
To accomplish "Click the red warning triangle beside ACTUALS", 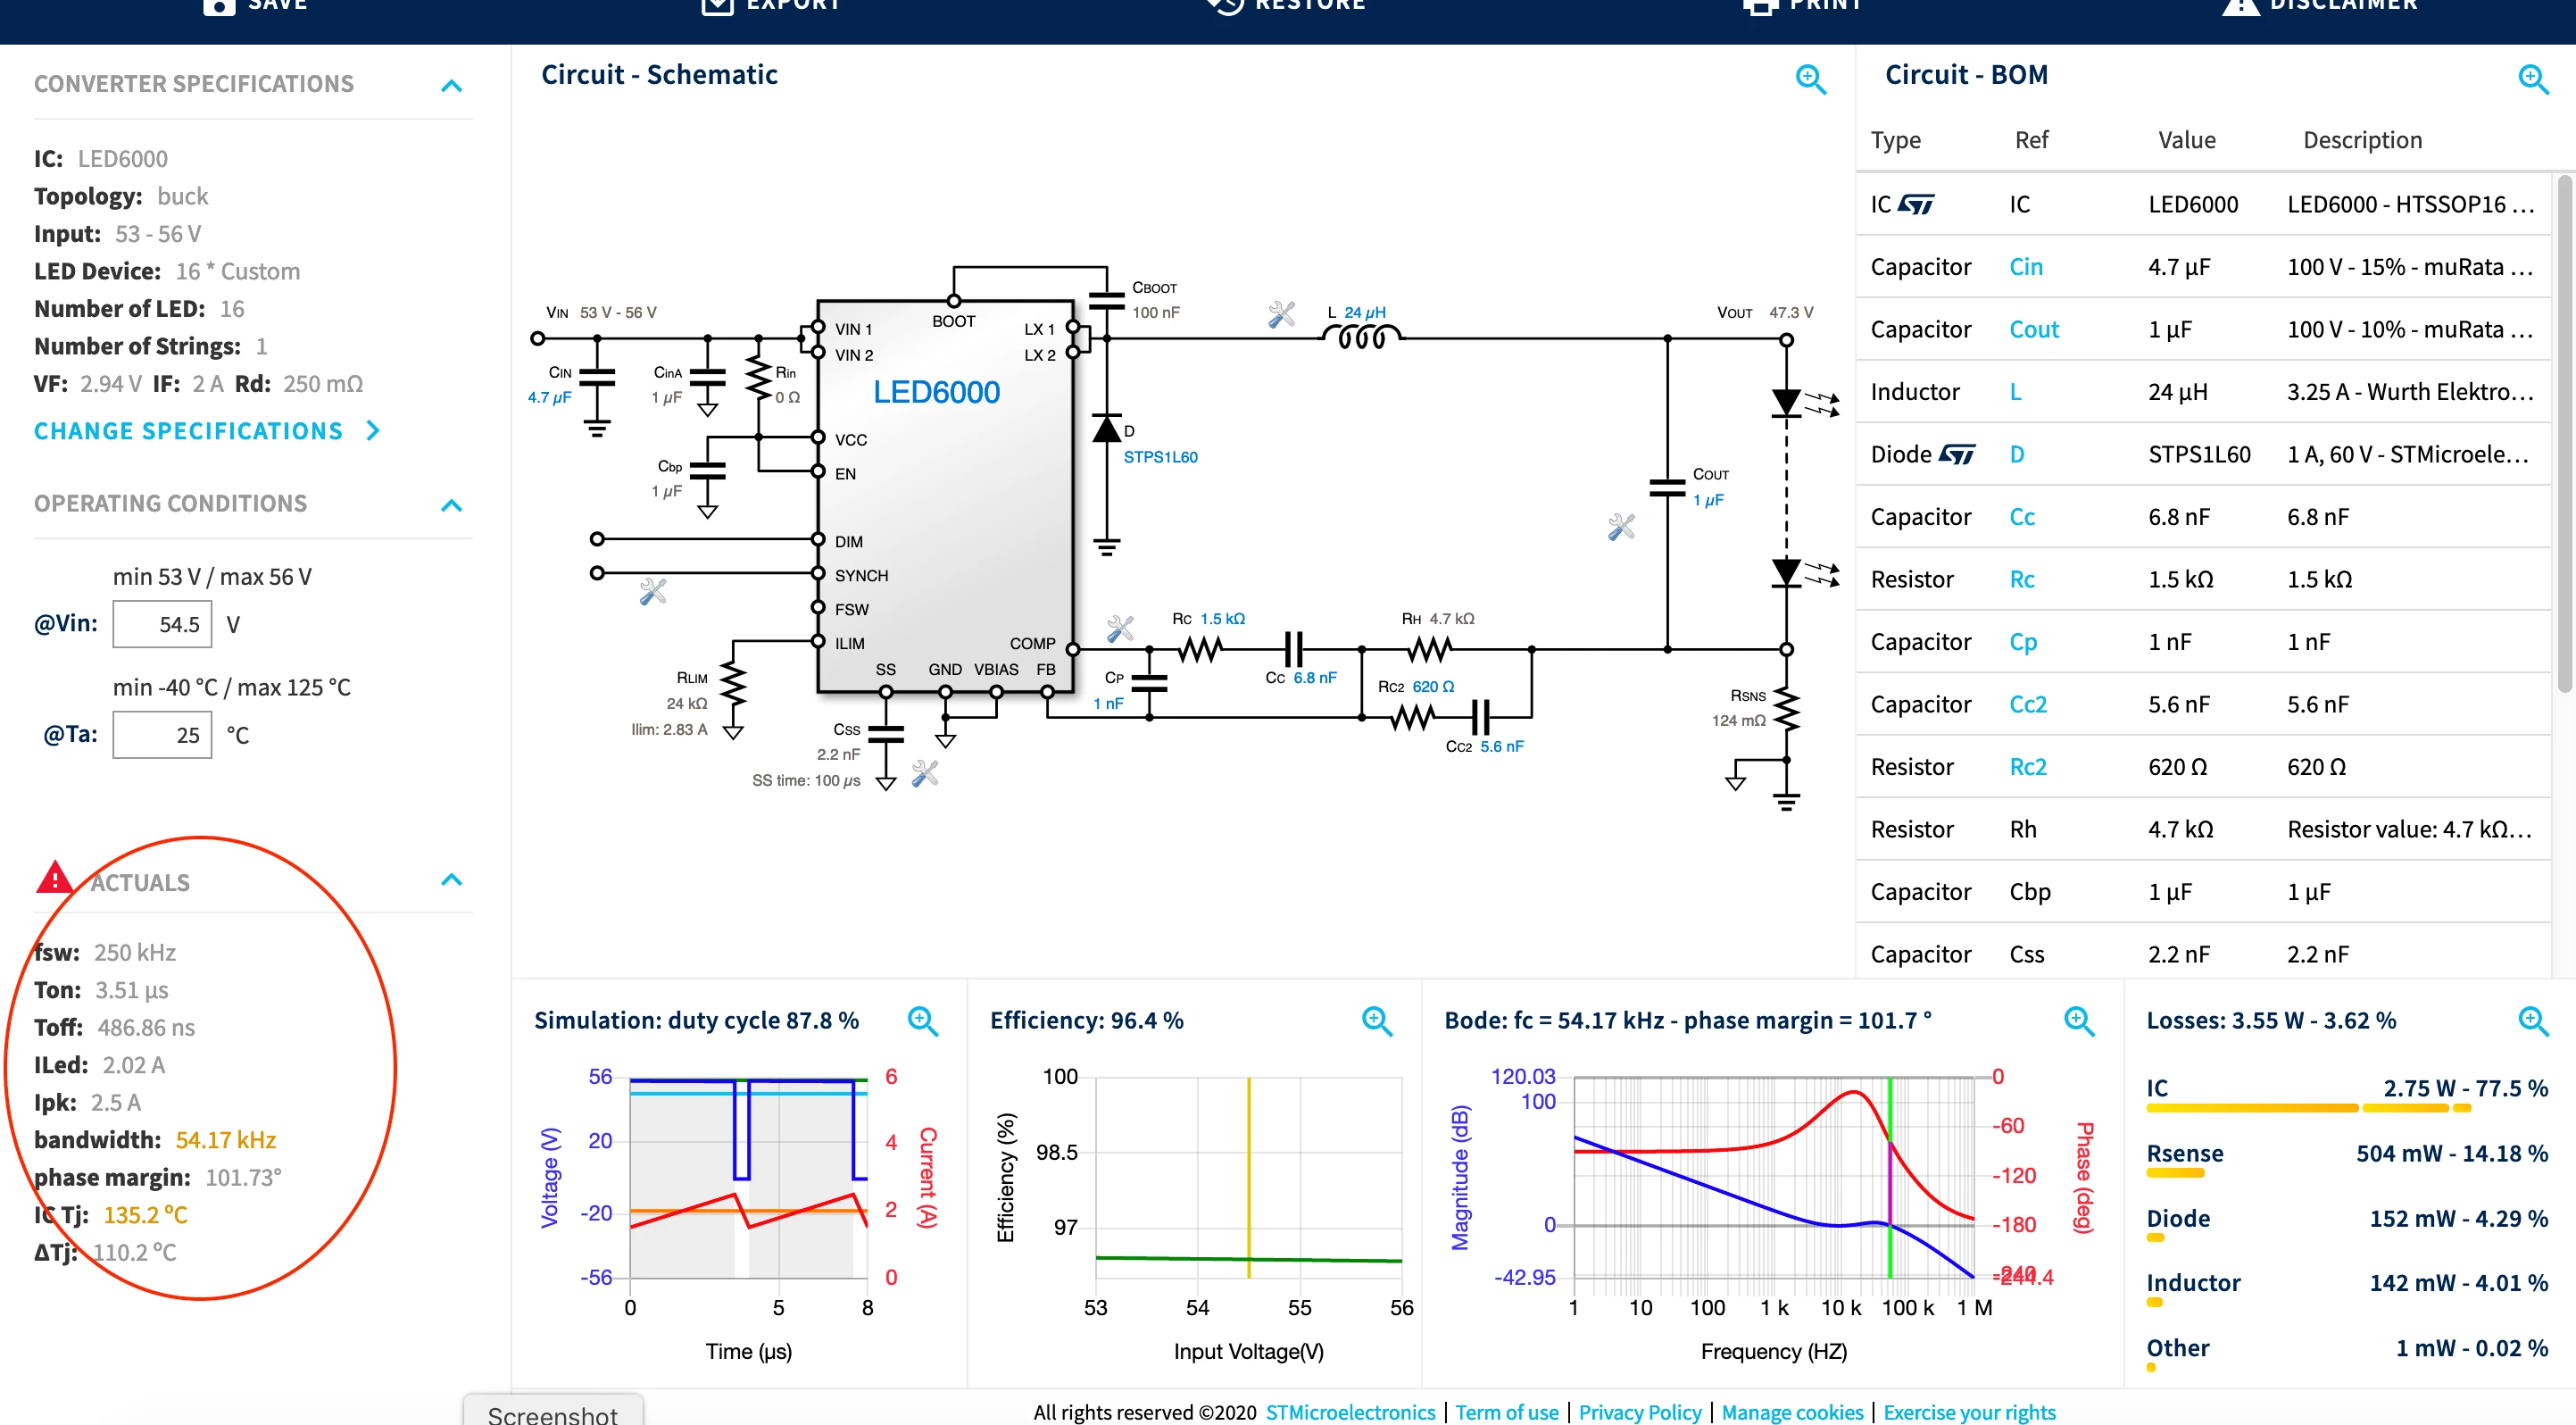I will coord(54,877).
